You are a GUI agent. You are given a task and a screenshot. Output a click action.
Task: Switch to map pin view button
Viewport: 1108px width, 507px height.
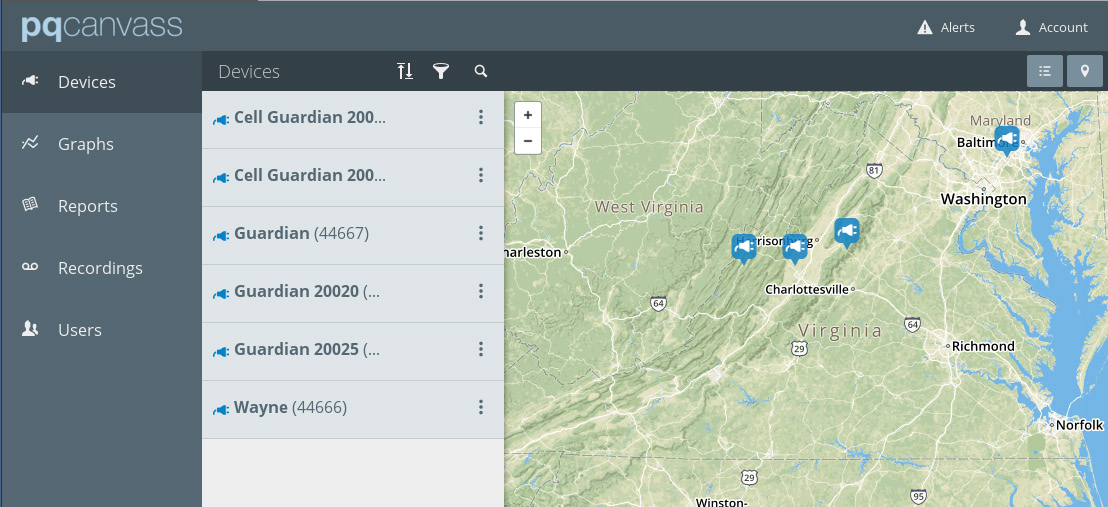1085,71
